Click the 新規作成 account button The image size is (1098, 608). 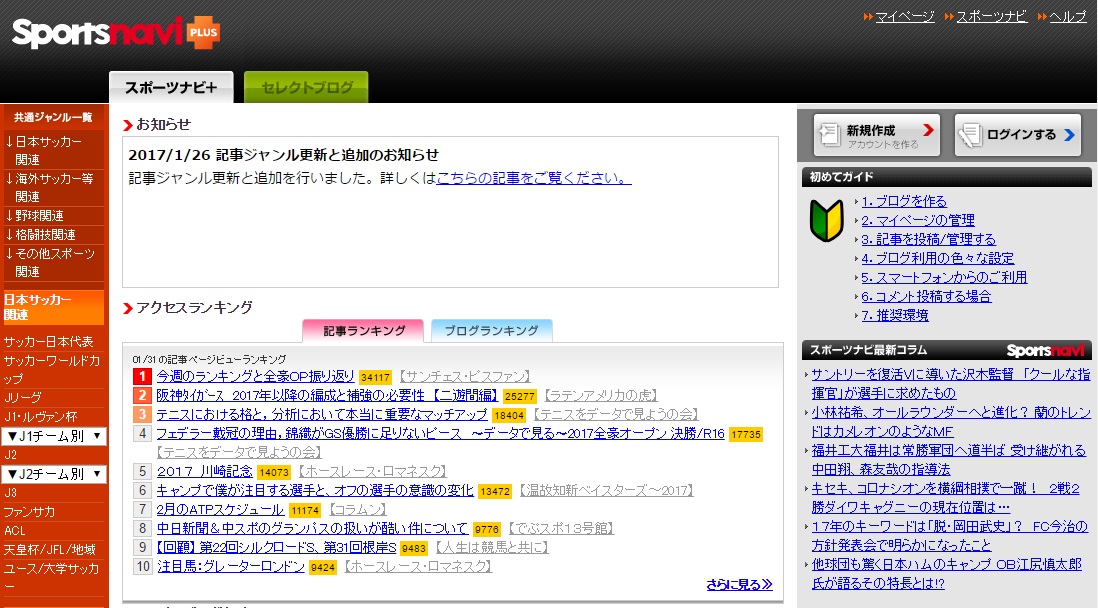pos(877,135)
